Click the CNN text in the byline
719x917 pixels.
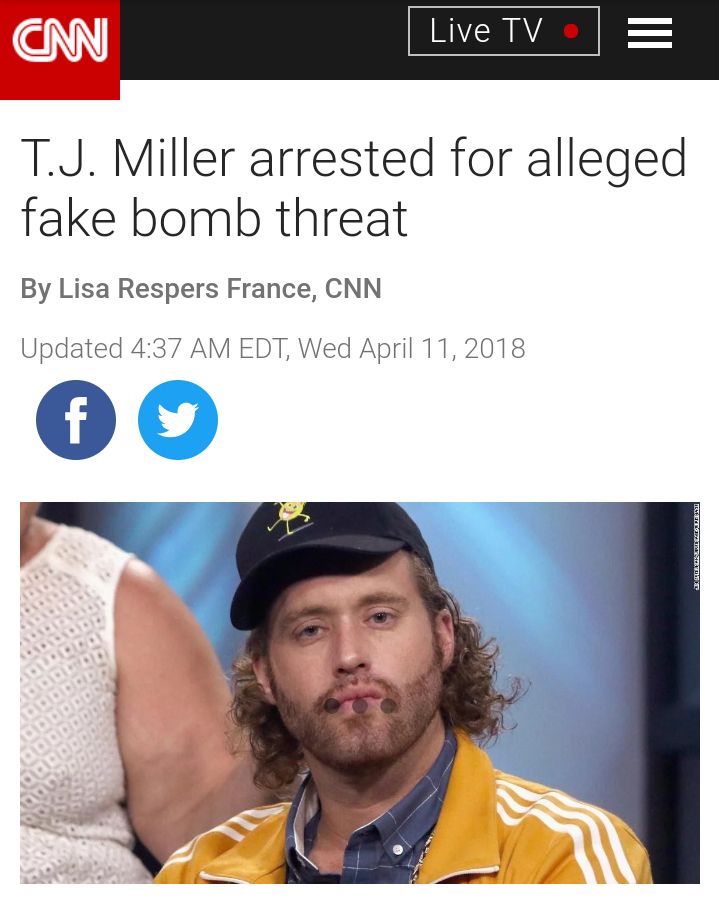(x=353, y=288)
